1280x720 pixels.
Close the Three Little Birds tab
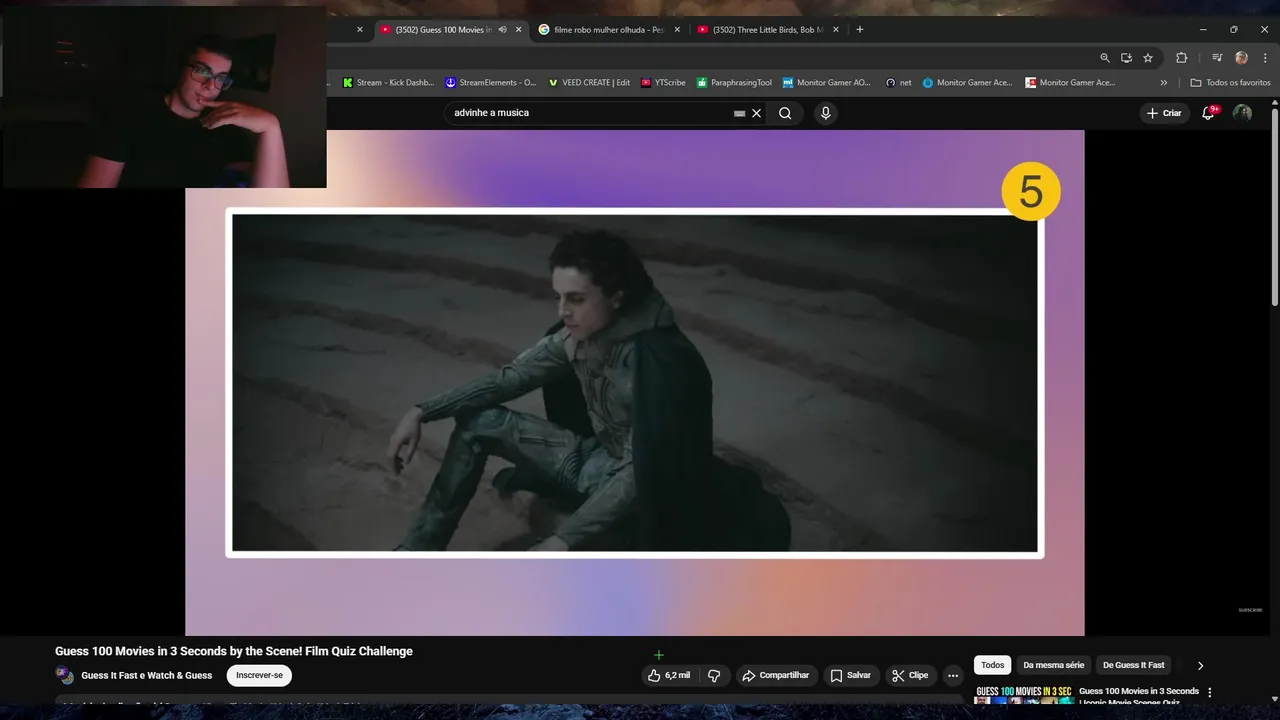[x=836, y=30]
